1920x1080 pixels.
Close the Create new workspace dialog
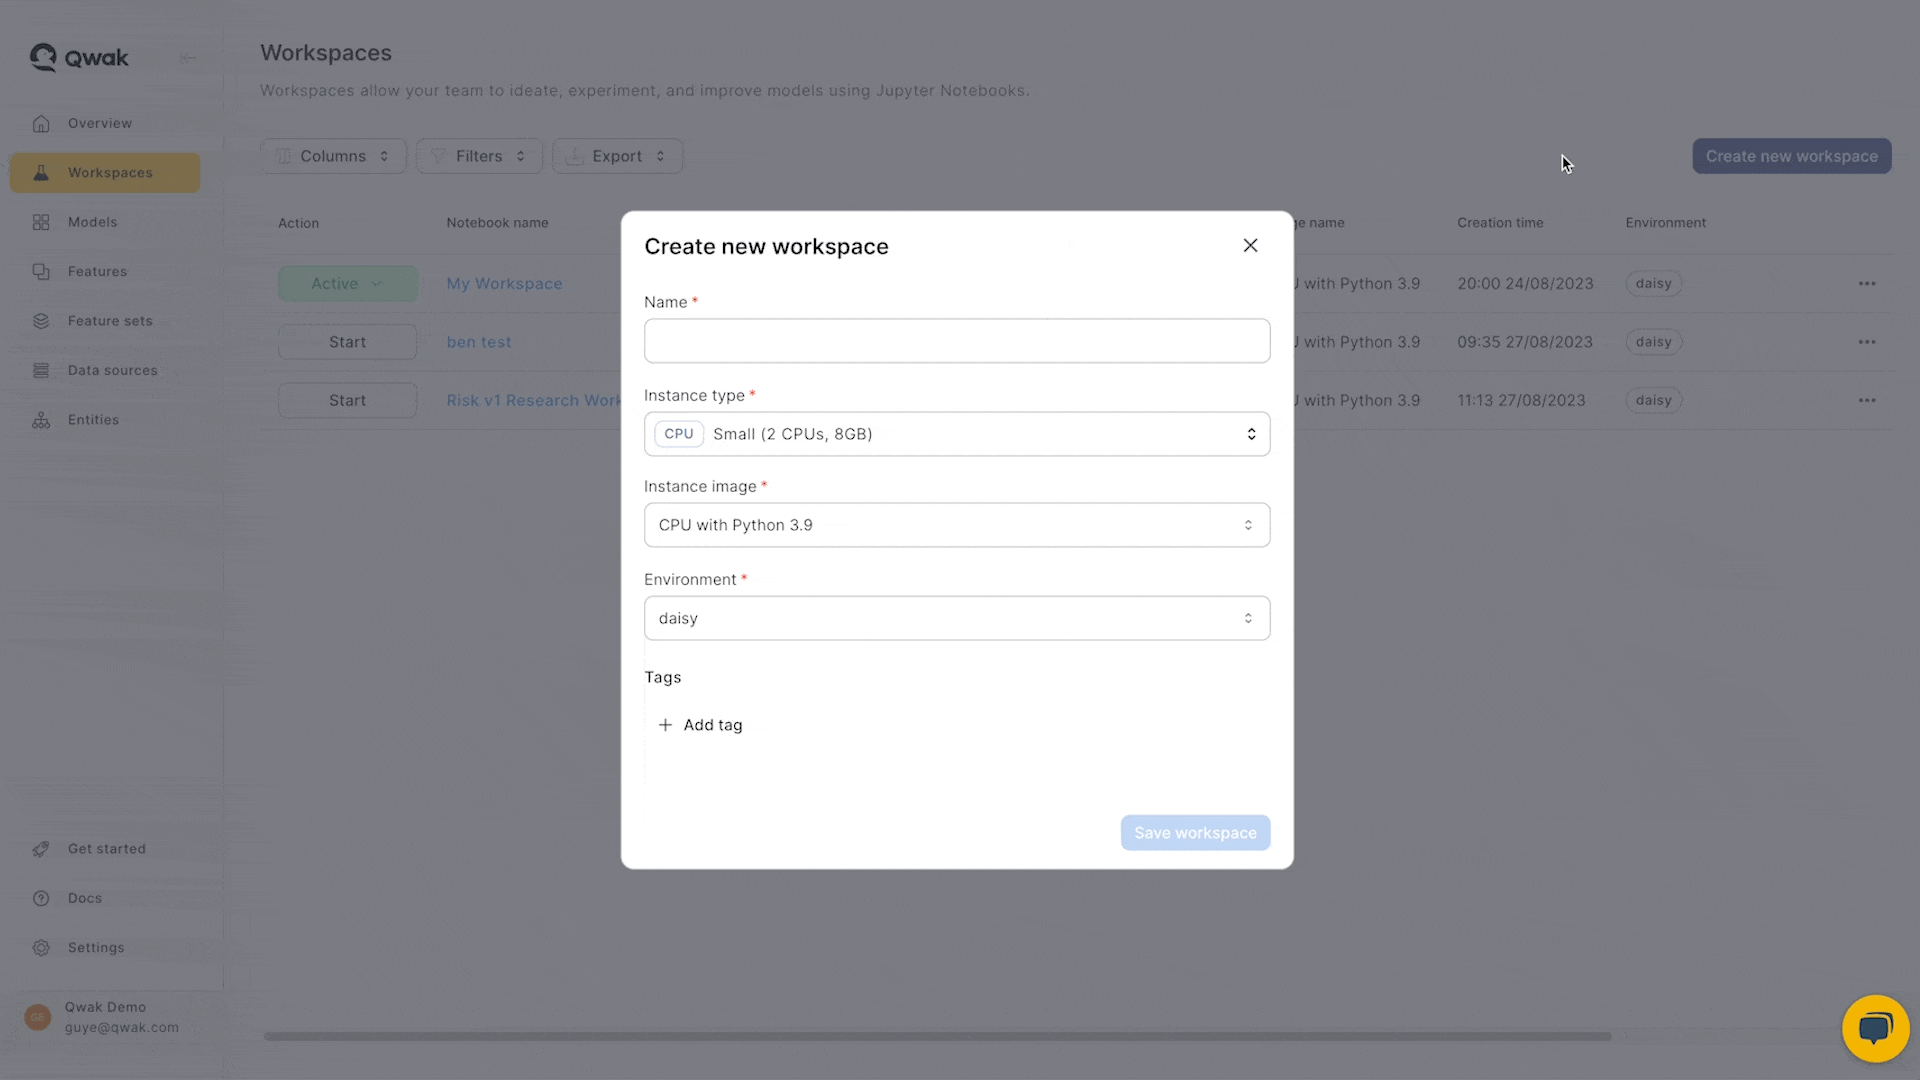click(1250, 246)
